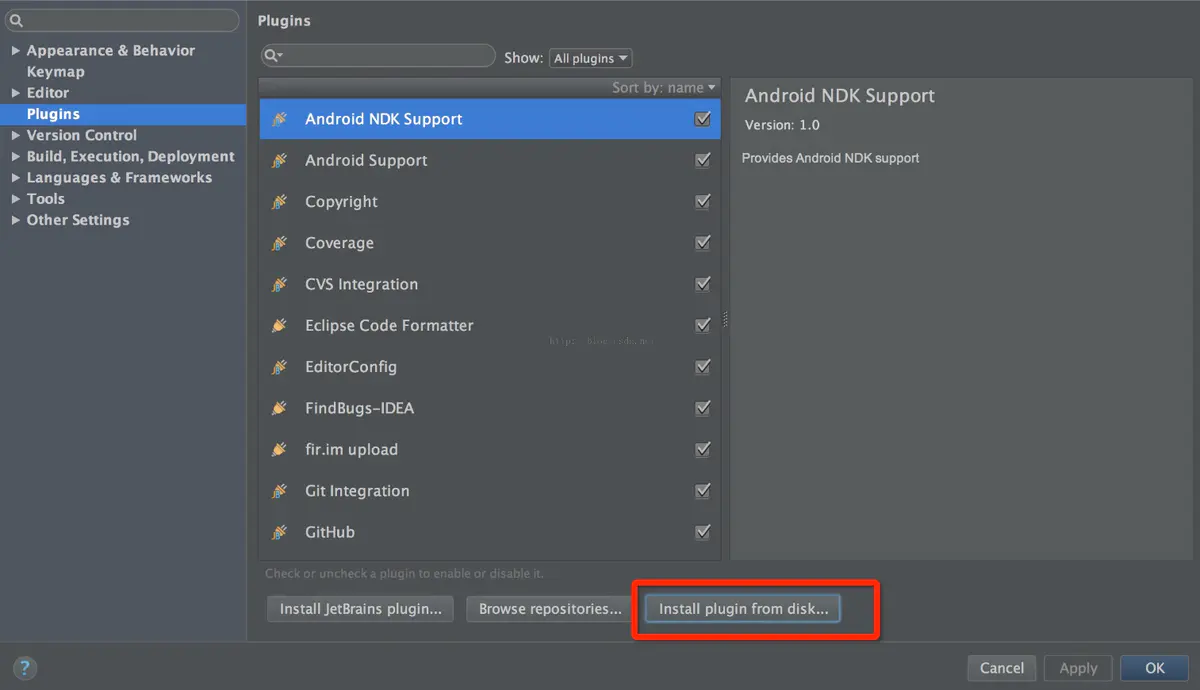1200x690 pixels.
Task: Expand the Editor section arrow
Action: pyautogui.click(x=15, y=93)
